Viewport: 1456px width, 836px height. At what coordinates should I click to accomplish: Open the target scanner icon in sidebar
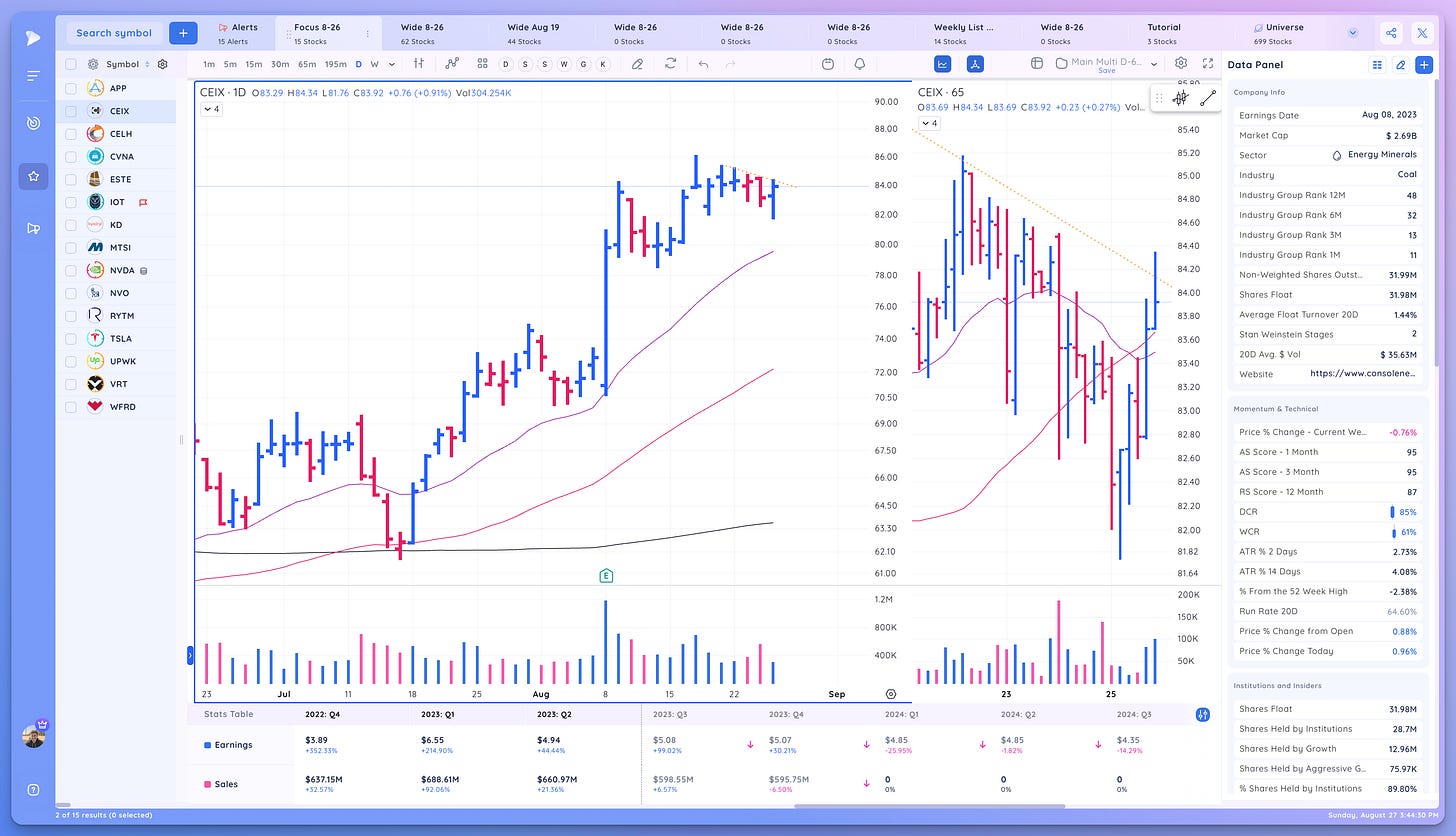point(33,124)
